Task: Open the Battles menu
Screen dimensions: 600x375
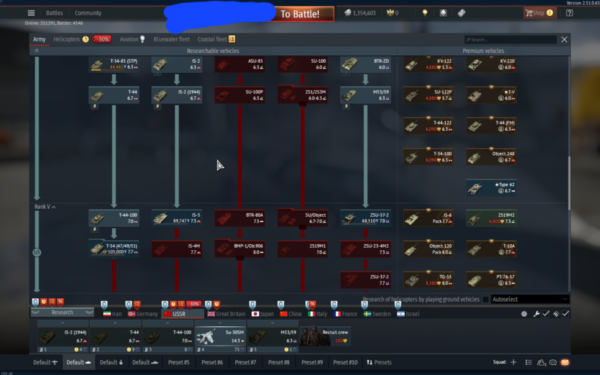Action: 54,13
